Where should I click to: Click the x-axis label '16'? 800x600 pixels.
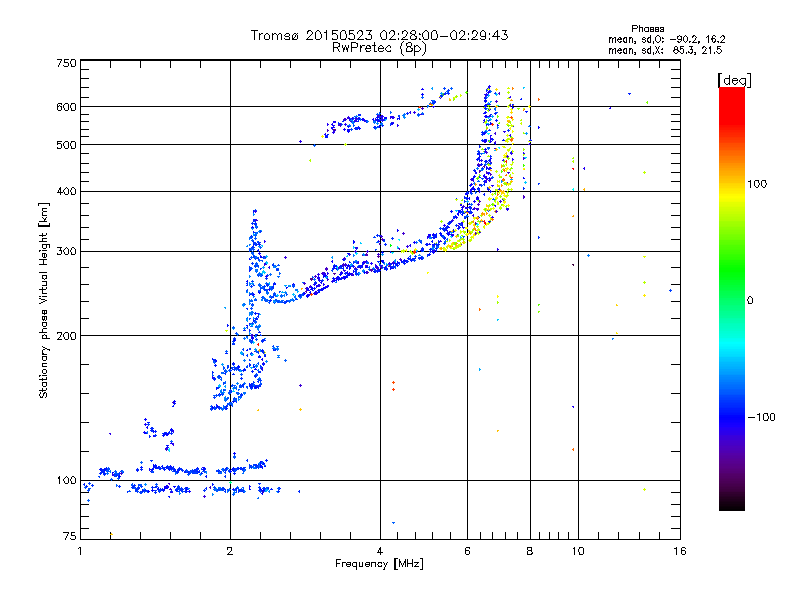click(680, 551)
